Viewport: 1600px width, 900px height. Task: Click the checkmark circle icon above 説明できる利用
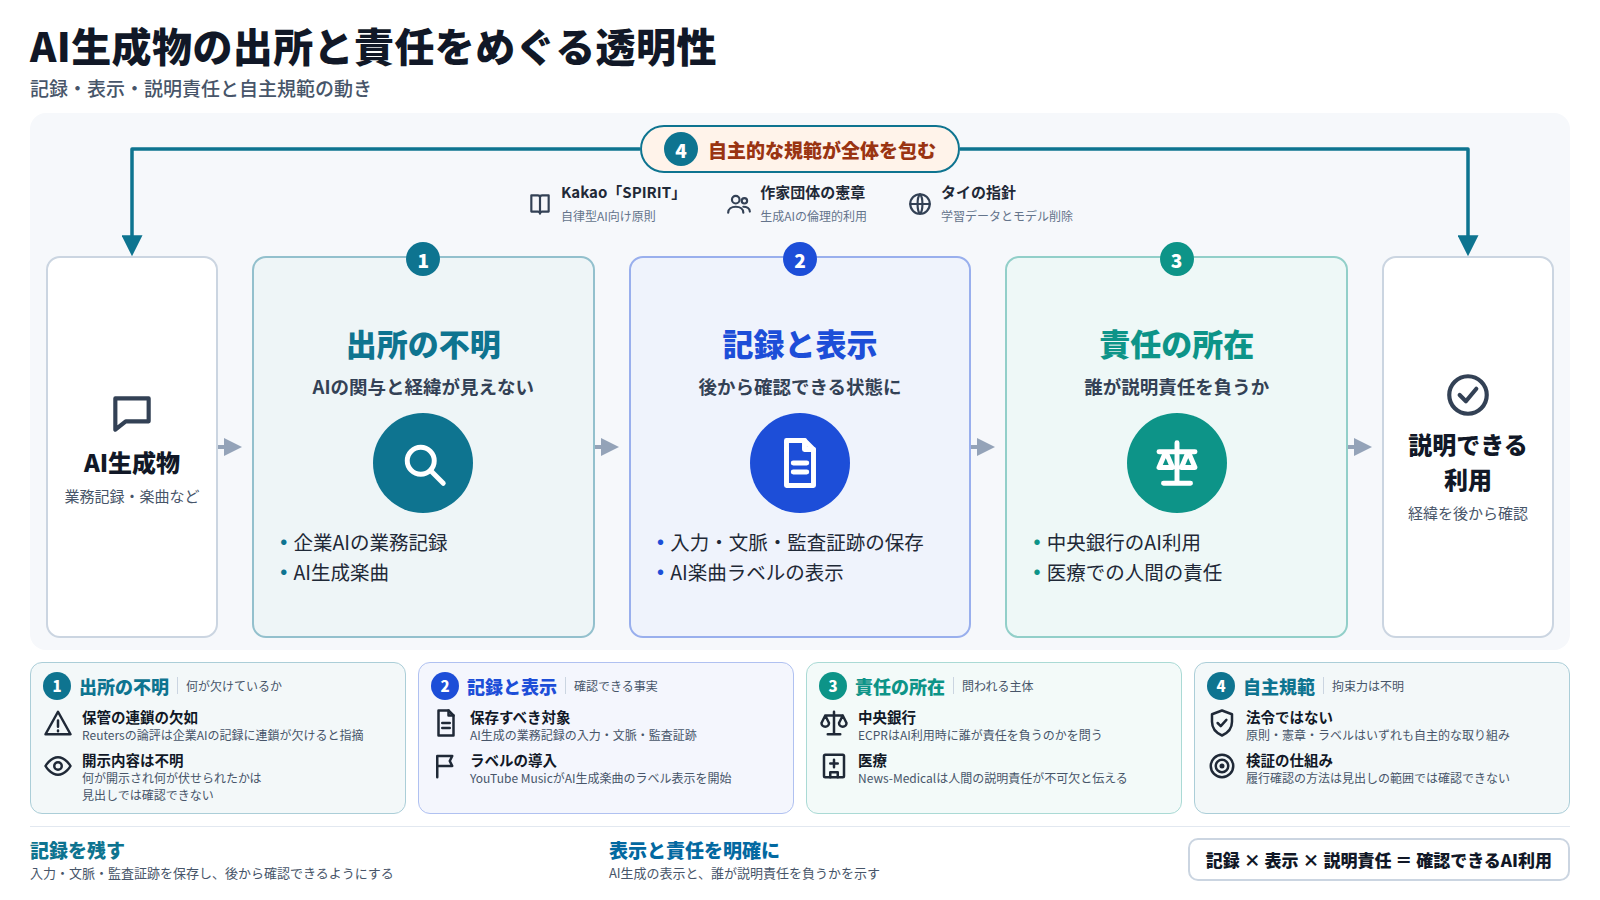tap(1468, 395)
